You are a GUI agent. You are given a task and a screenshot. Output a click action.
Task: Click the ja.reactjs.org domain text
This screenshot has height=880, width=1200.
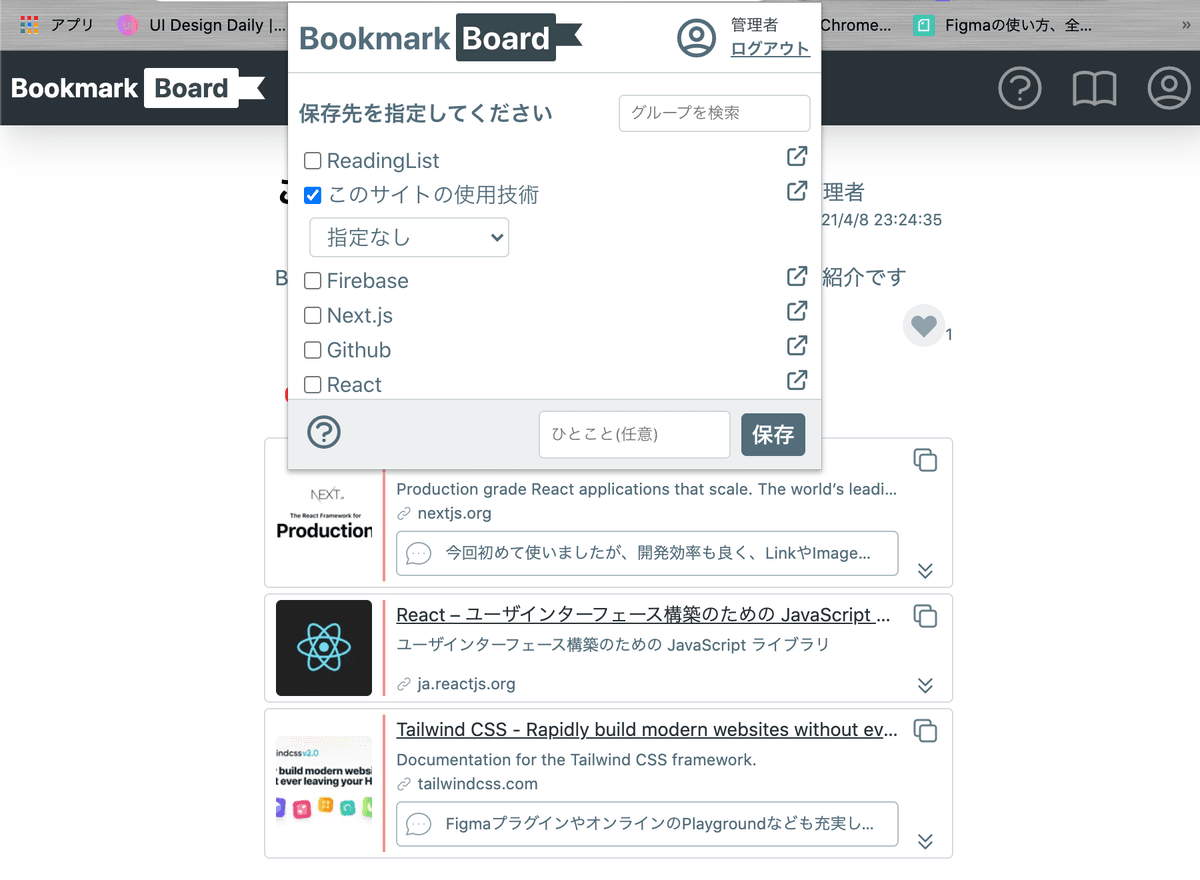coord(466,684)
